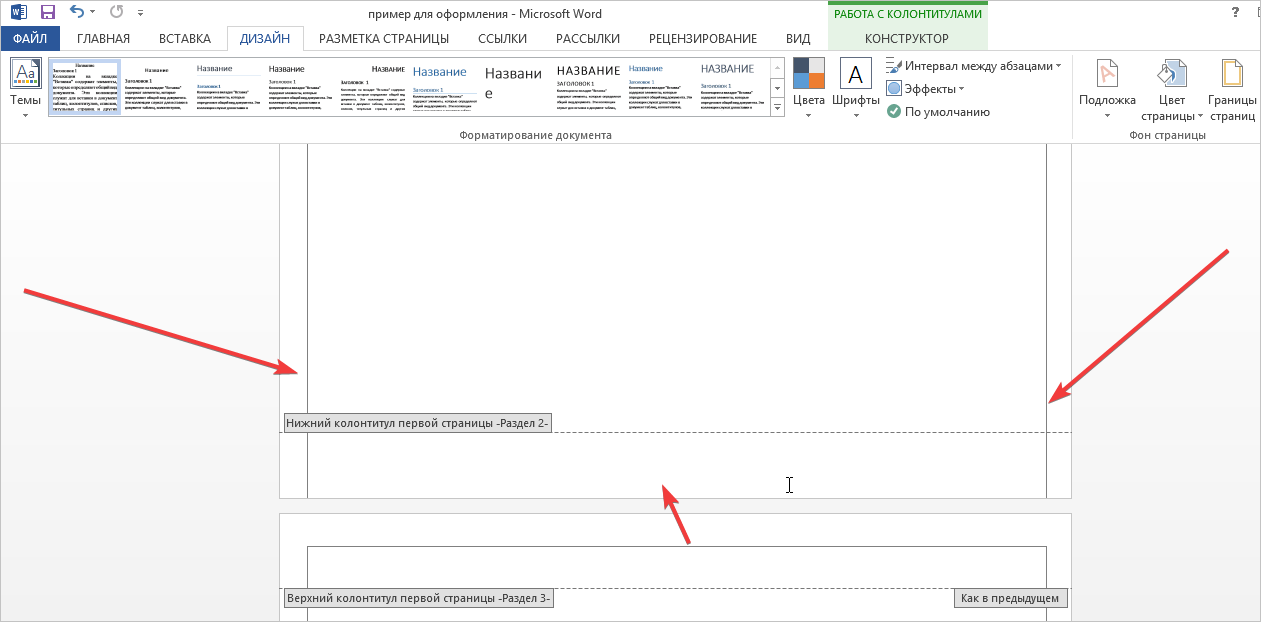
Task: Click the Redo icon in title bar
Action: [116, 13]
